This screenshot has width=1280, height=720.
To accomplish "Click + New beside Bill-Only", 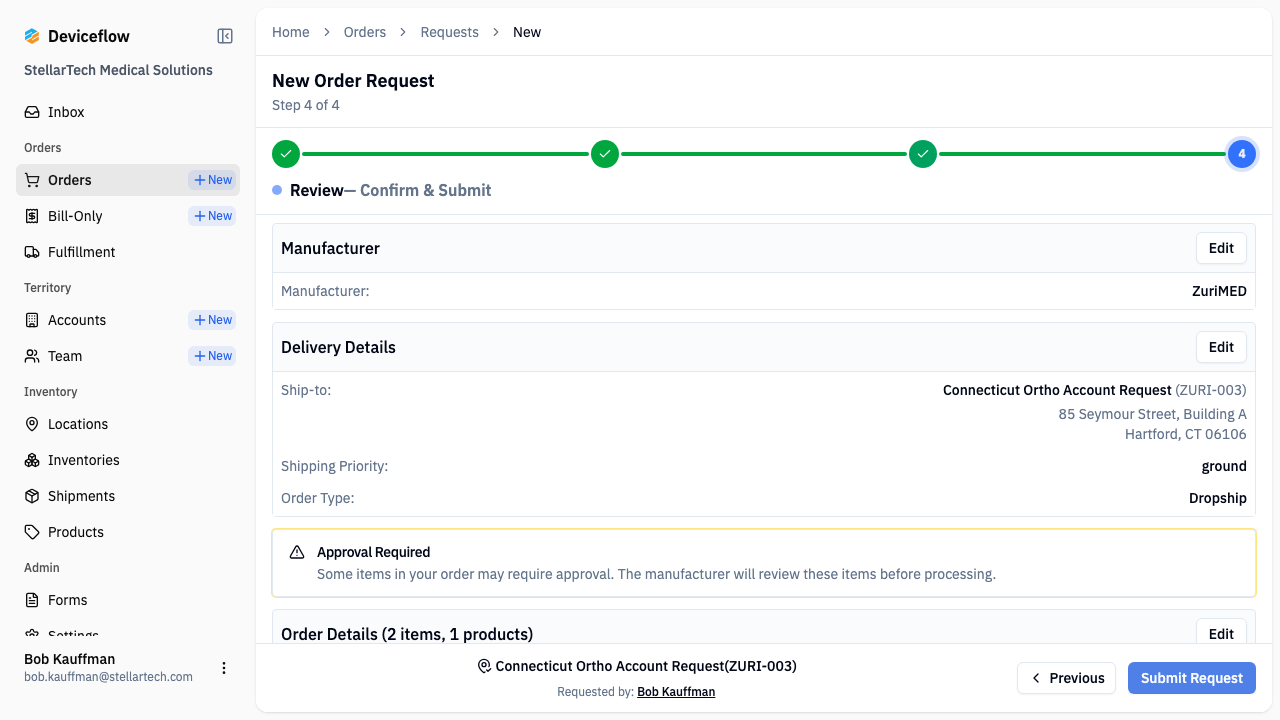I will 212,216.
